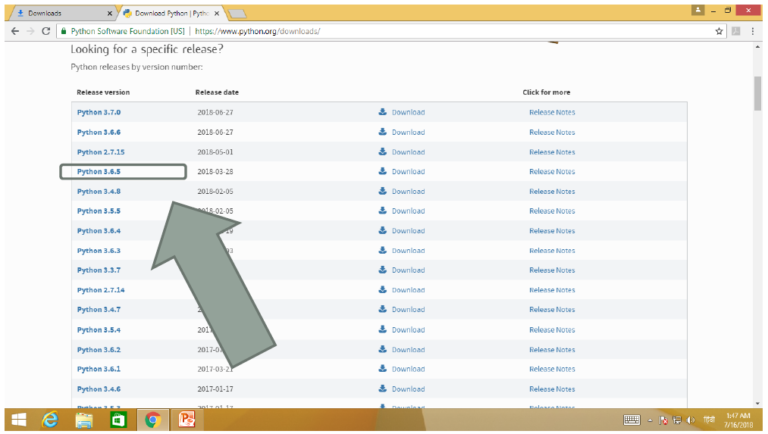Viewport: 768px width, 434px height.
Task: Open Internet Explorer from the taskbar
Action: 50,420
